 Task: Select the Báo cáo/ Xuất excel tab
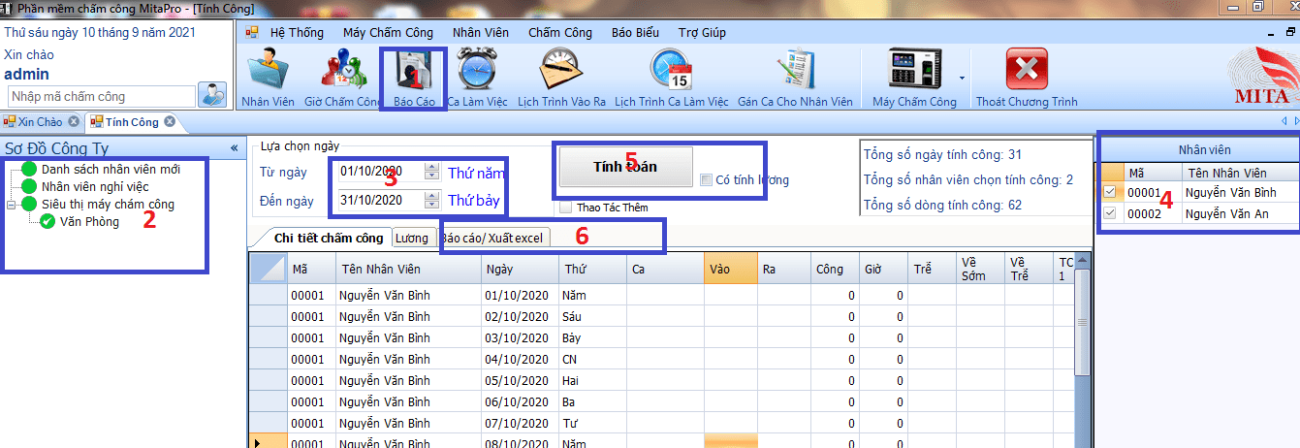pos(492,238)
